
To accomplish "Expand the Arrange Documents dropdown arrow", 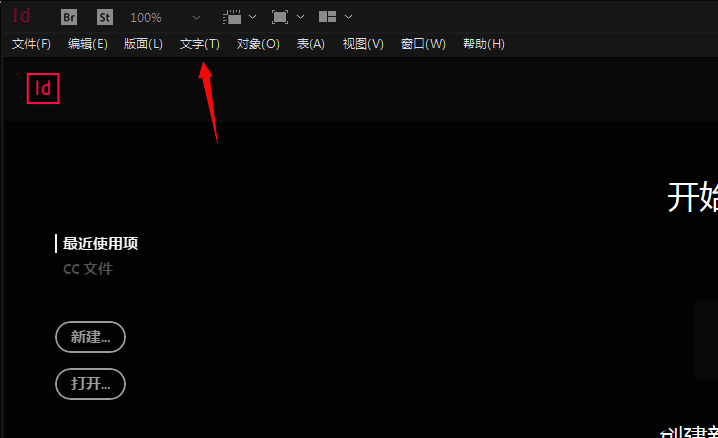I will [348, 17].
